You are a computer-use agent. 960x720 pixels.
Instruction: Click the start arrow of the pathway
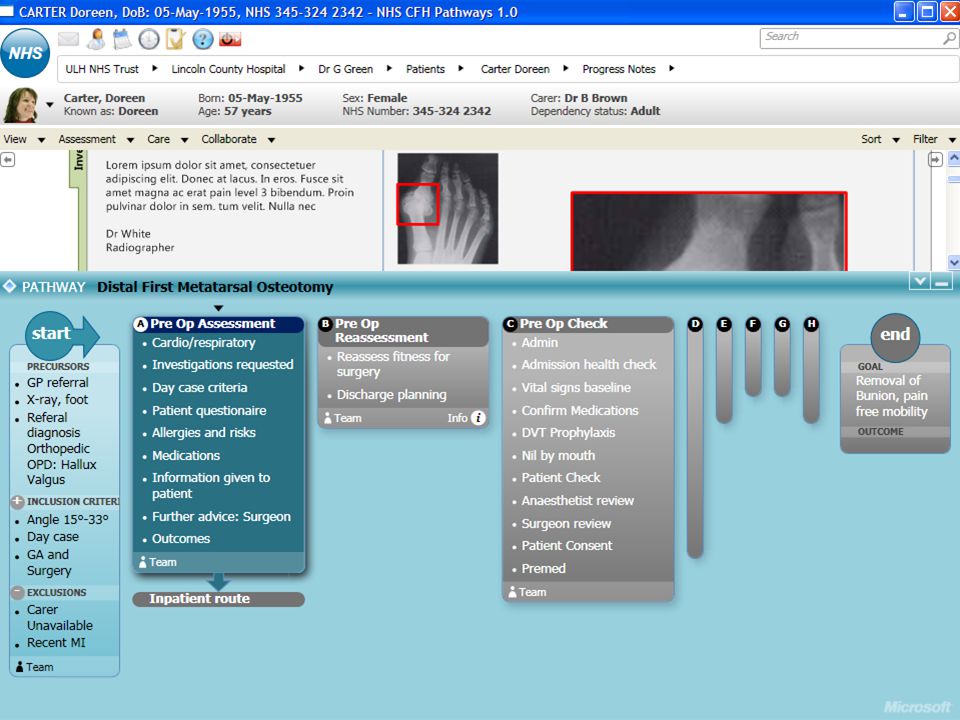62,335
